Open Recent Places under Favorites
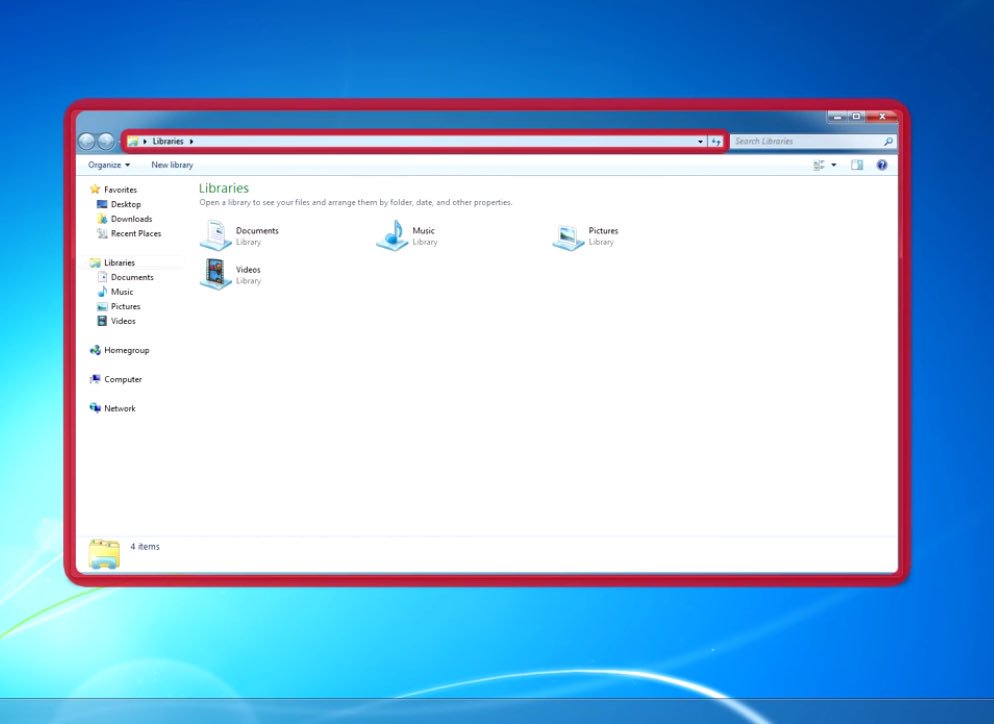This screenshot has width=994, height=724. click(136, 233)
